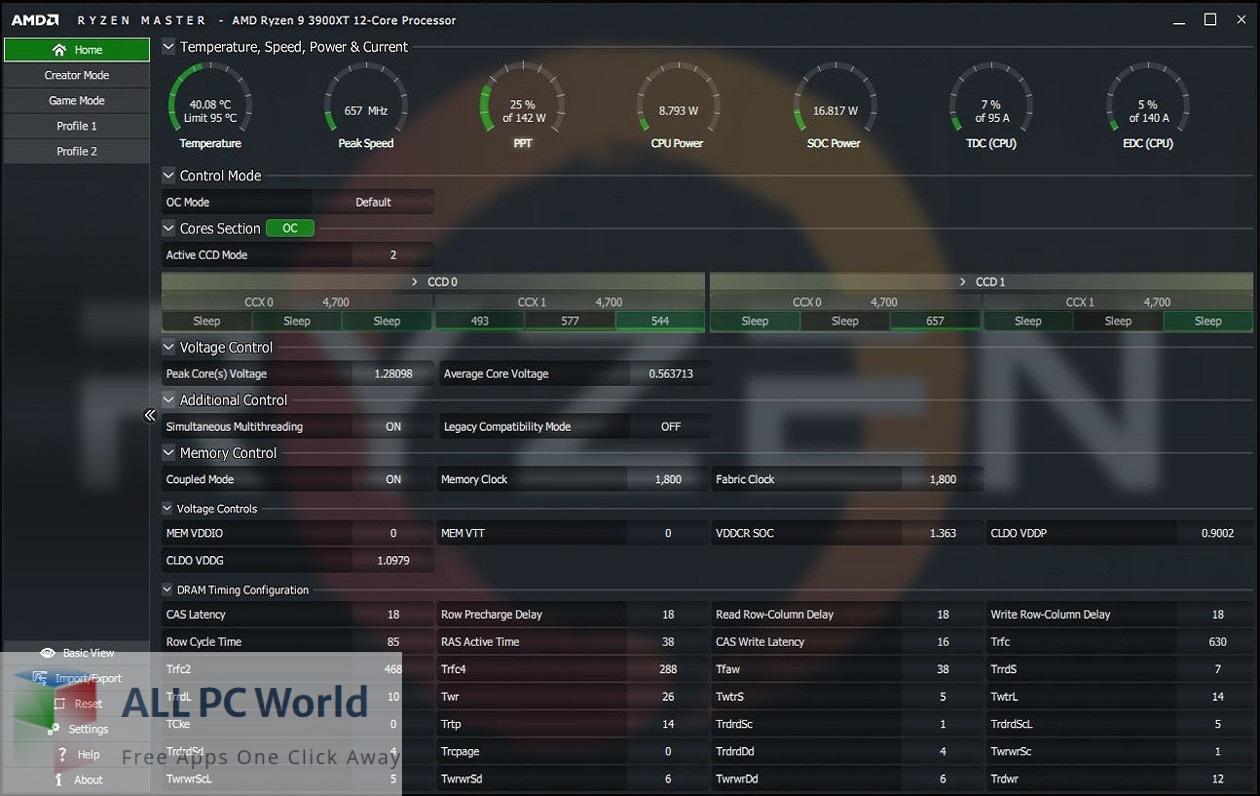Image resolution: width=1260 pixels, height=796 pixels.
Task: Click the Row Precharge Delay value field
Action: [x=668, y=615]
